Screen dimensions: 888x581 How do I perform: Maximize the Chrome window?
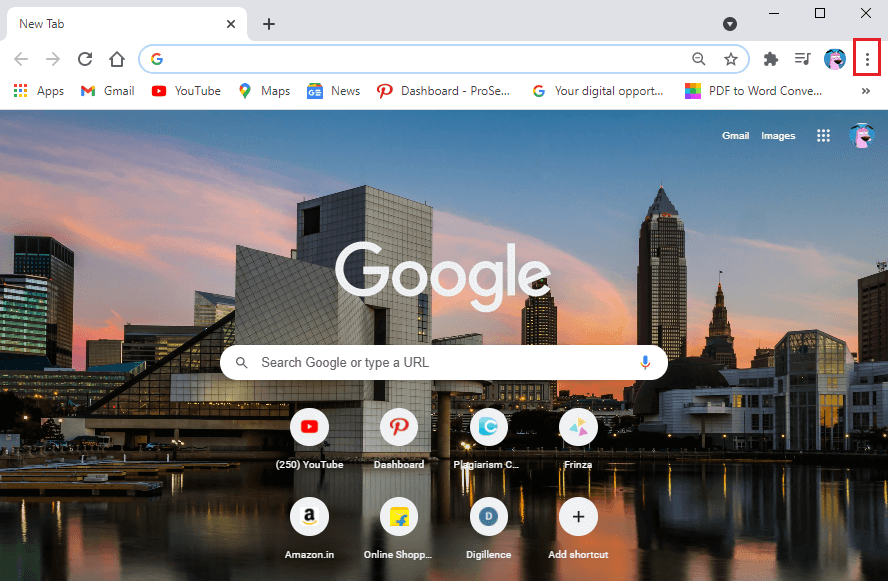(x=819, y=13)
